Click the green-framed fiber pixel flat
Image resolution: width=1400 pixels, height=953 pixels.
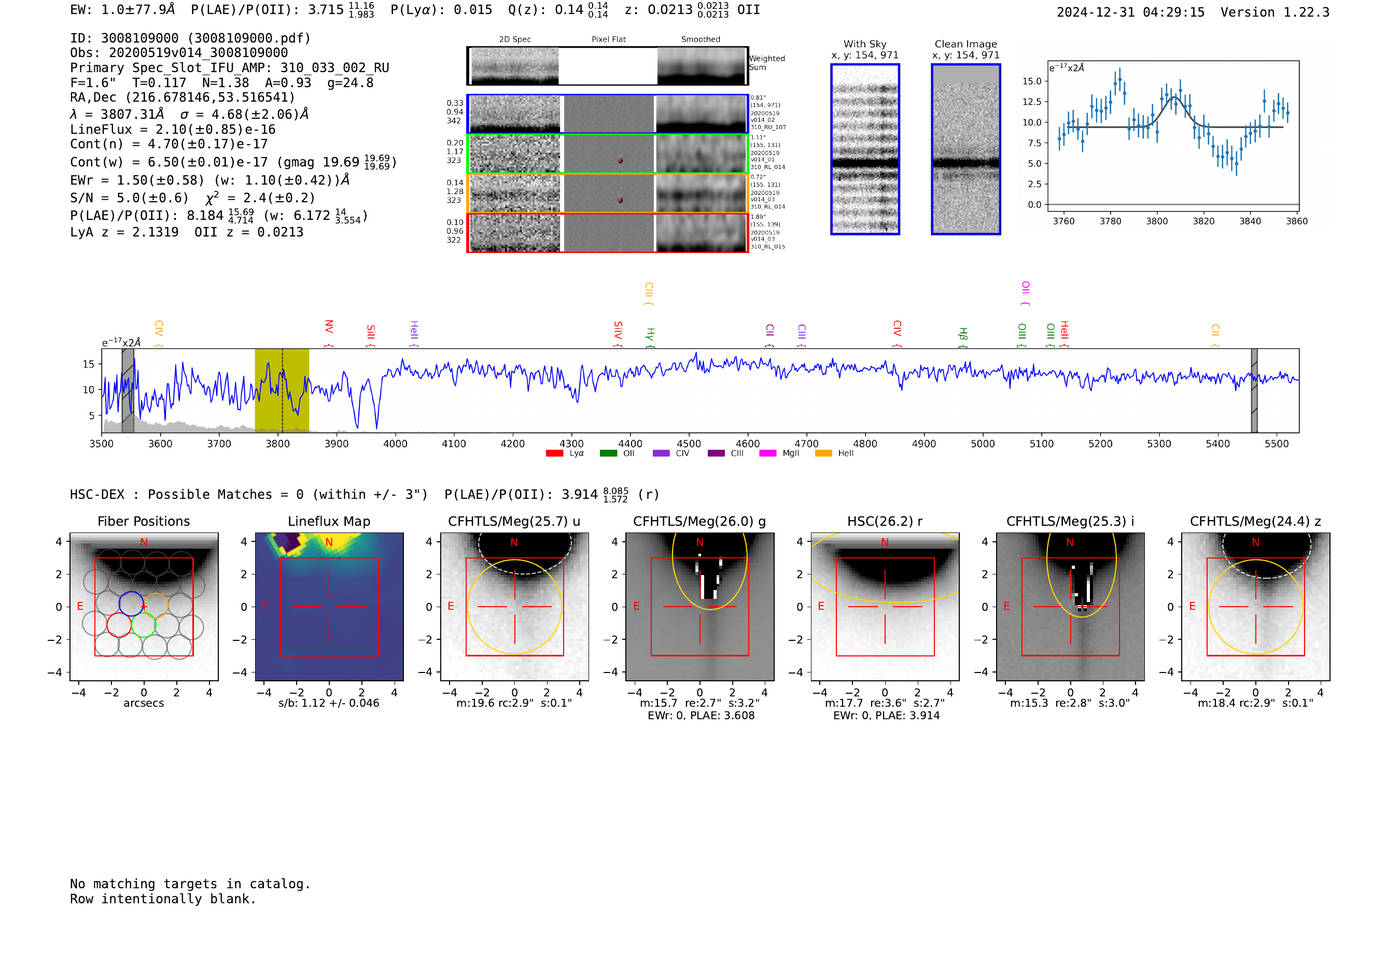click(608, 154)
